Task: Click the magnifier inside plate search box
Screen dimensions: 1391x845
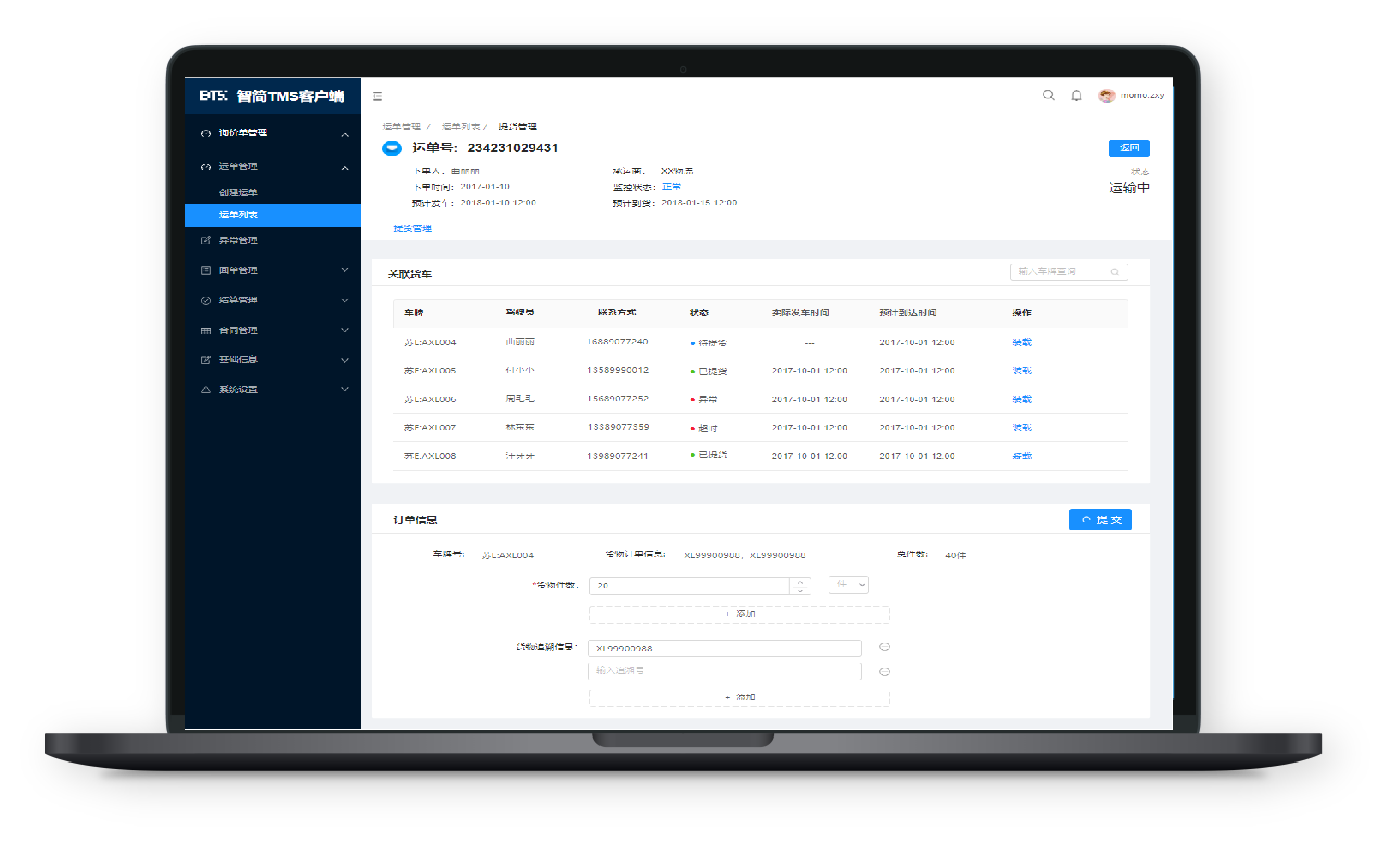Action: pyautogui.click(x=1115, y=272)
